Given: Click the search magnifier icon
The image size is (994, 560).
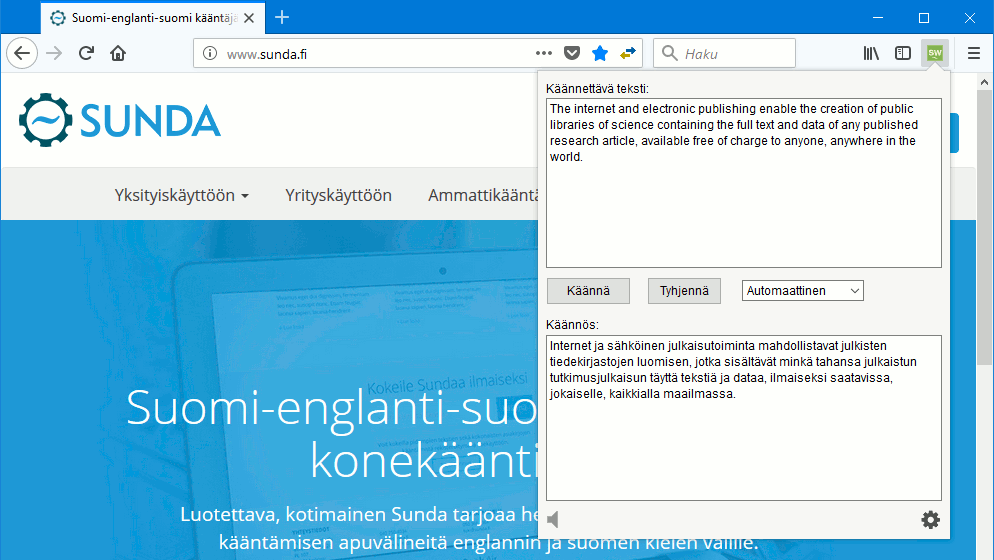Looking at the screenshot, I should [669, 53].
